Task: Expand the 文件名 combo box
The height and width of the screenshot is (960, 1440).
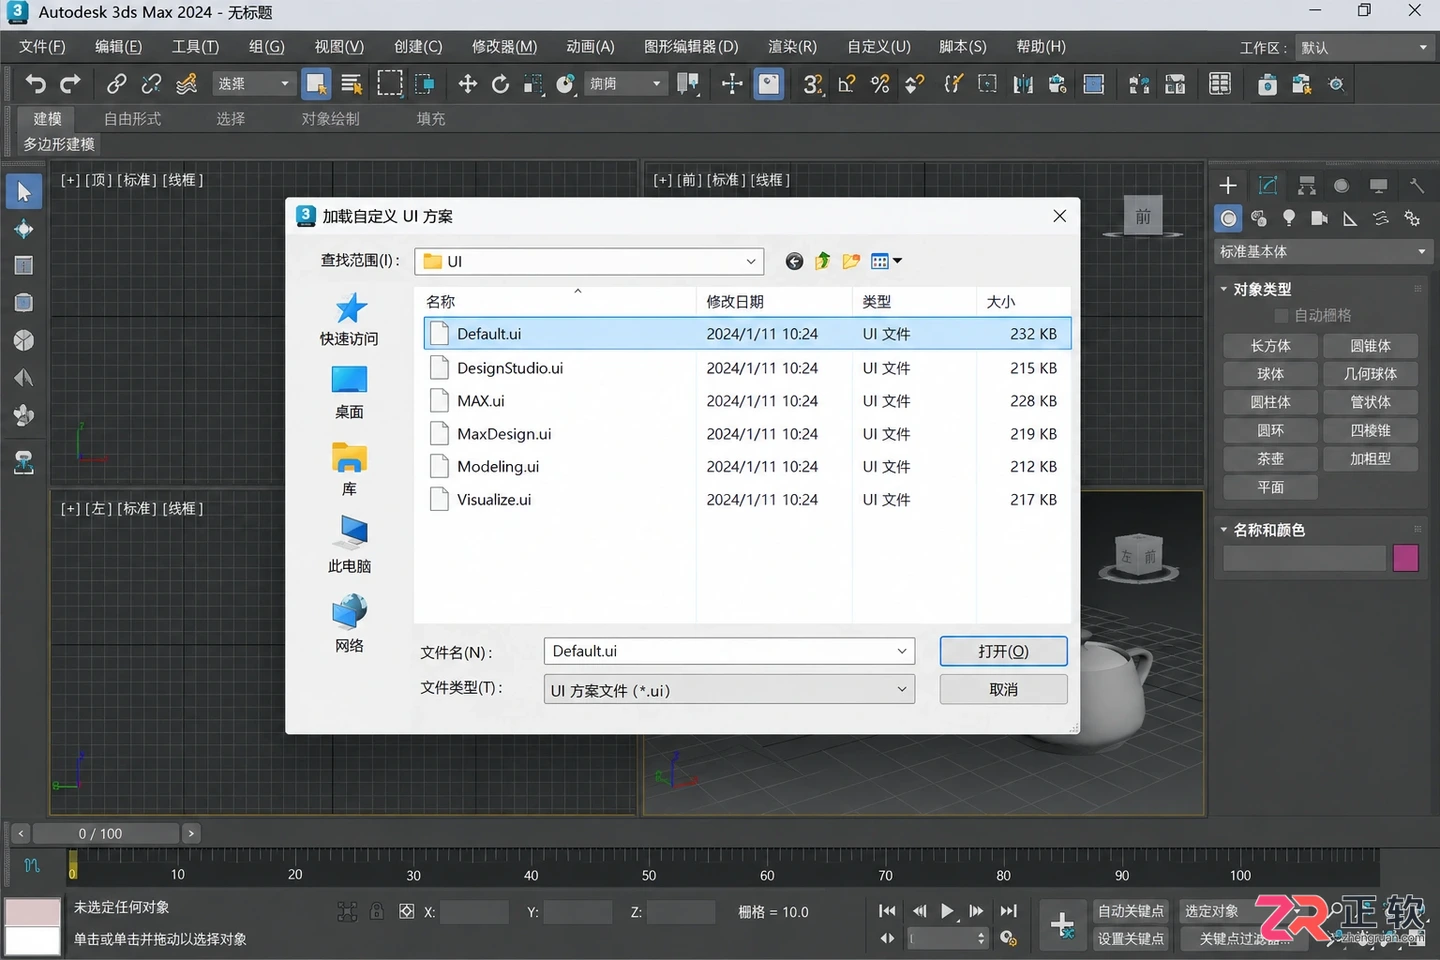Action: (x=901, y=651)
